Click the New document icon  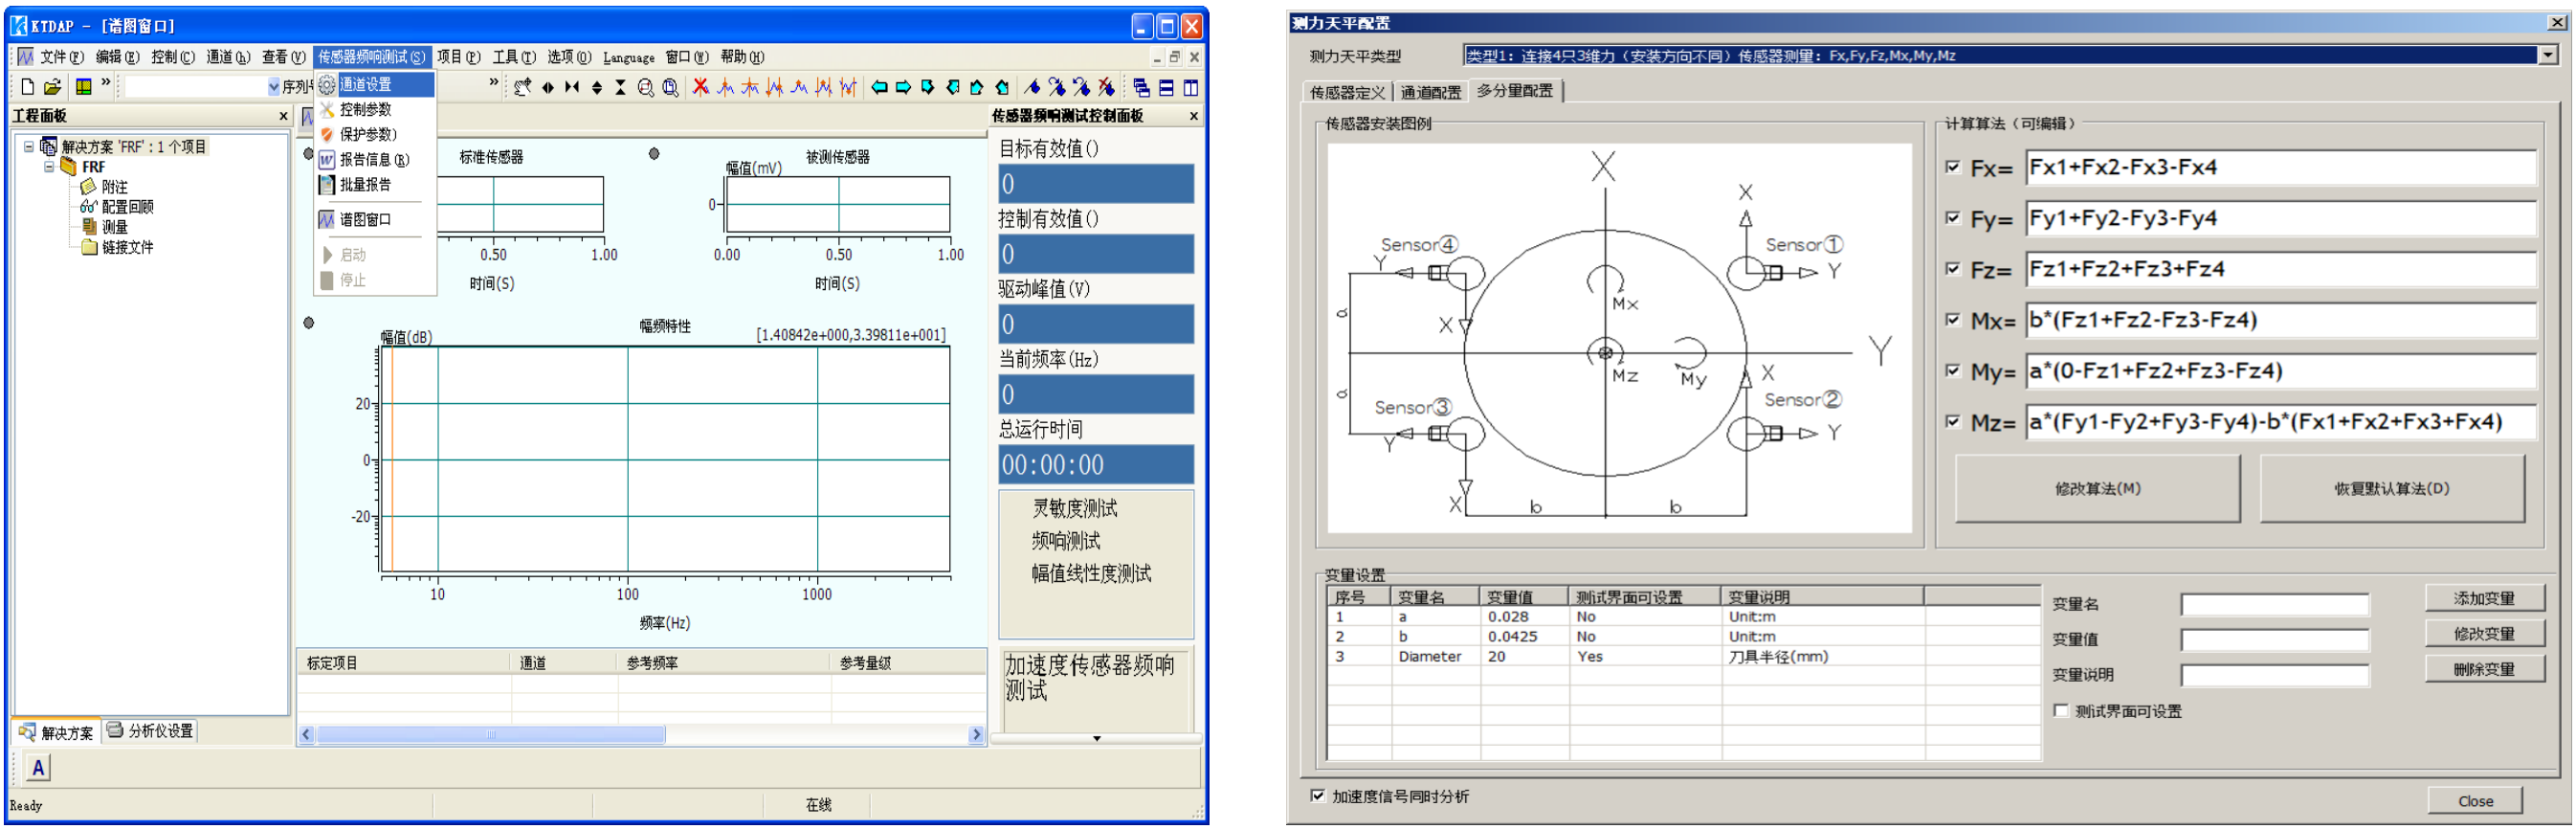coord(28,87)
